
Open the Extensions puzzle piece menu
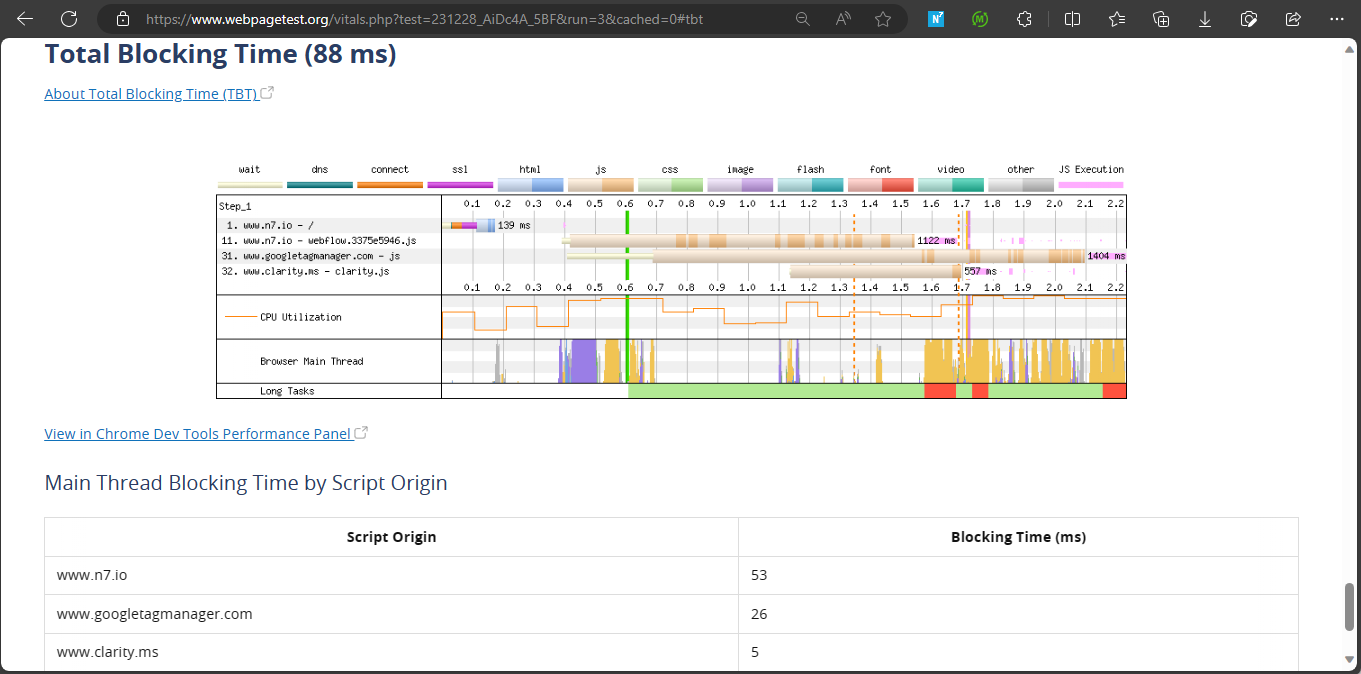[x=1024, y=19]
